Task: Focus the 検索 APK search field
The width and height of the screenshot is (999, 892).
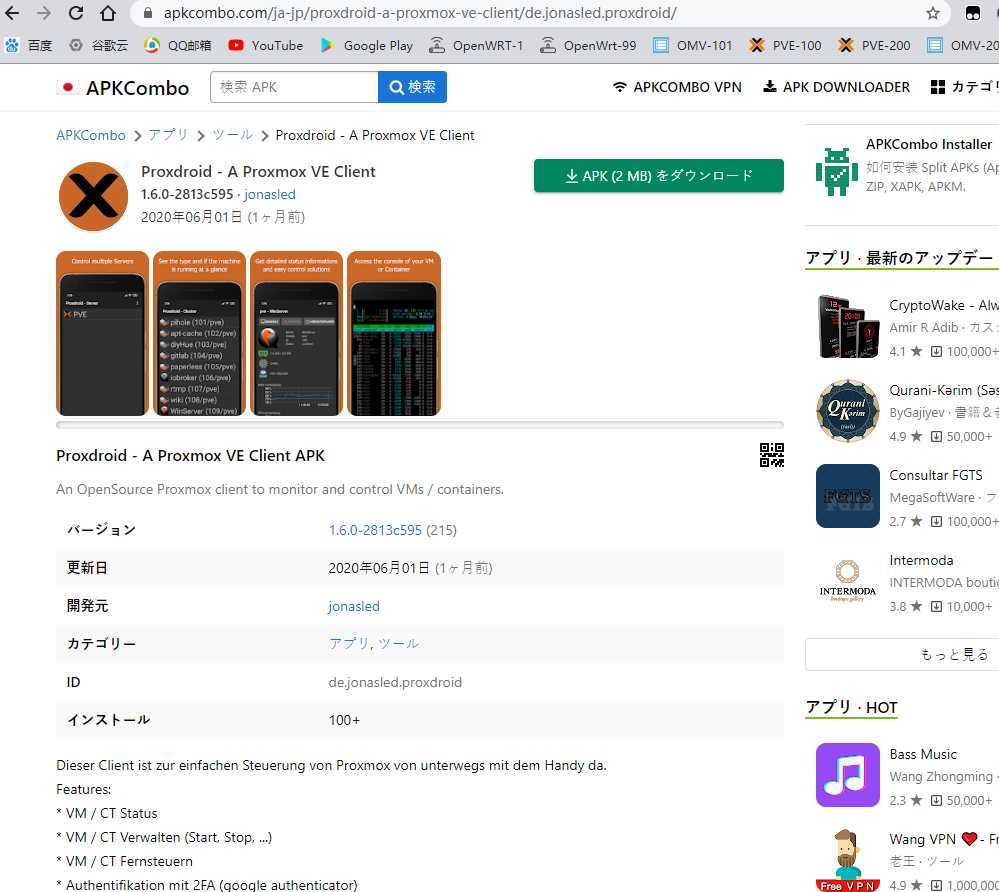Action: 294,87
